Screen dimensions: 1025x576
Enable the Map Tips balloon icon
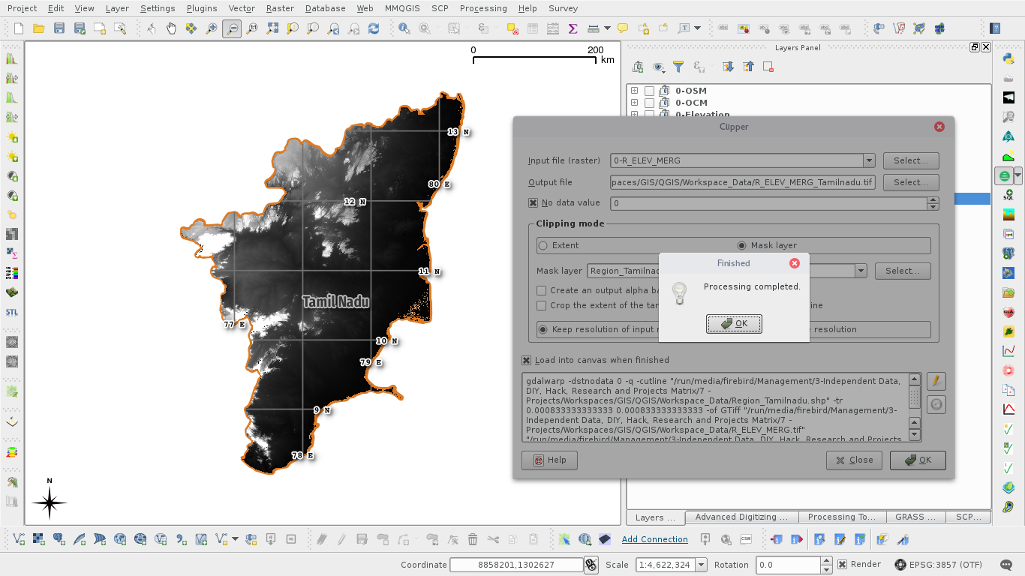pyautogui.click(x=622, y=28)
